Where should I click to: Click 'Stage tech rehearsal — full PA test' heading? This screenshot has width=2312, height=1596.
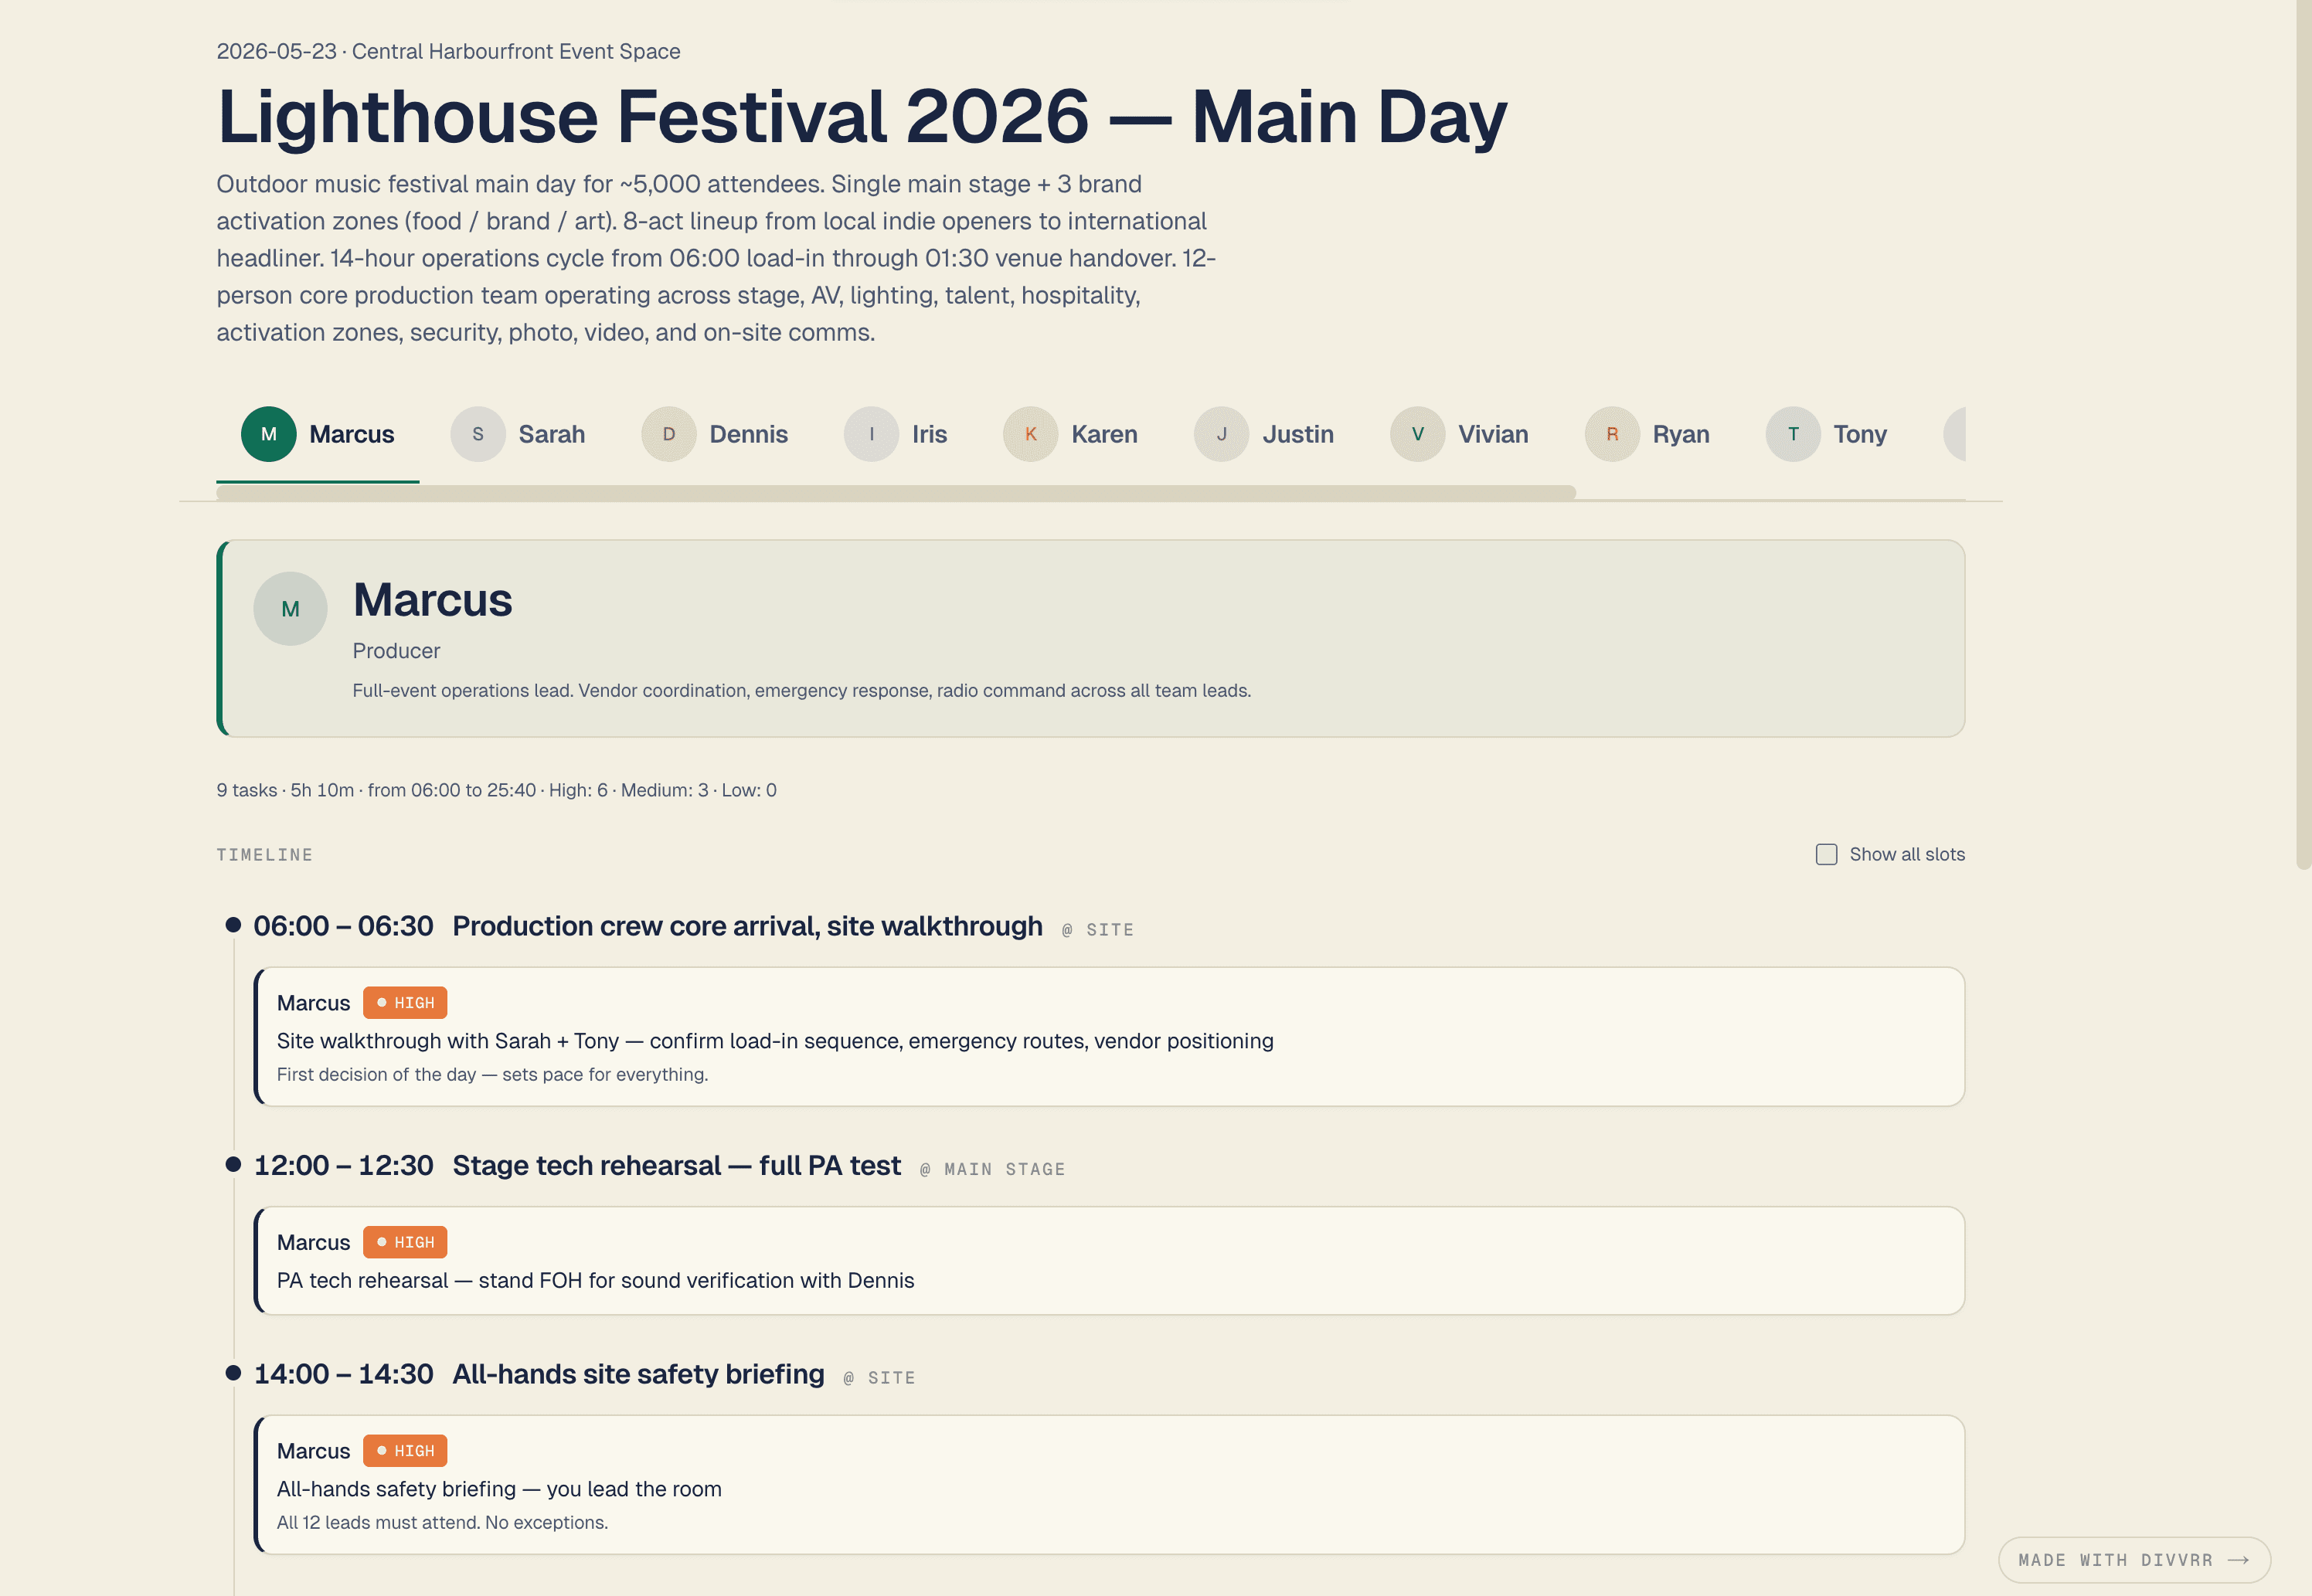[676, 1165]
